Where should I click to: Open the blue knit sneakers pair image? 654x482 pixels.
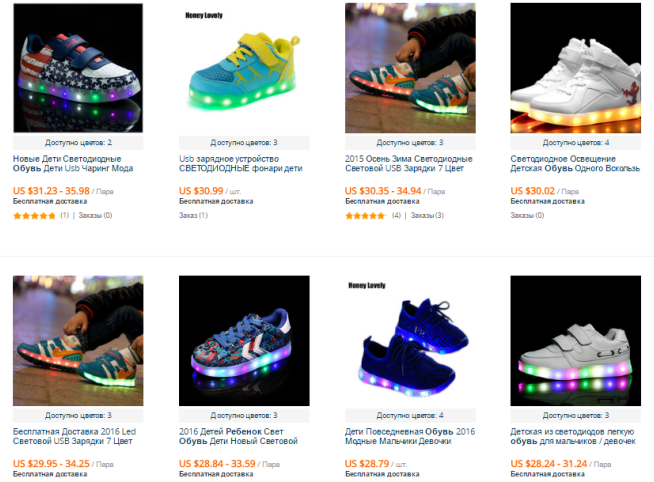click(410, 341)
